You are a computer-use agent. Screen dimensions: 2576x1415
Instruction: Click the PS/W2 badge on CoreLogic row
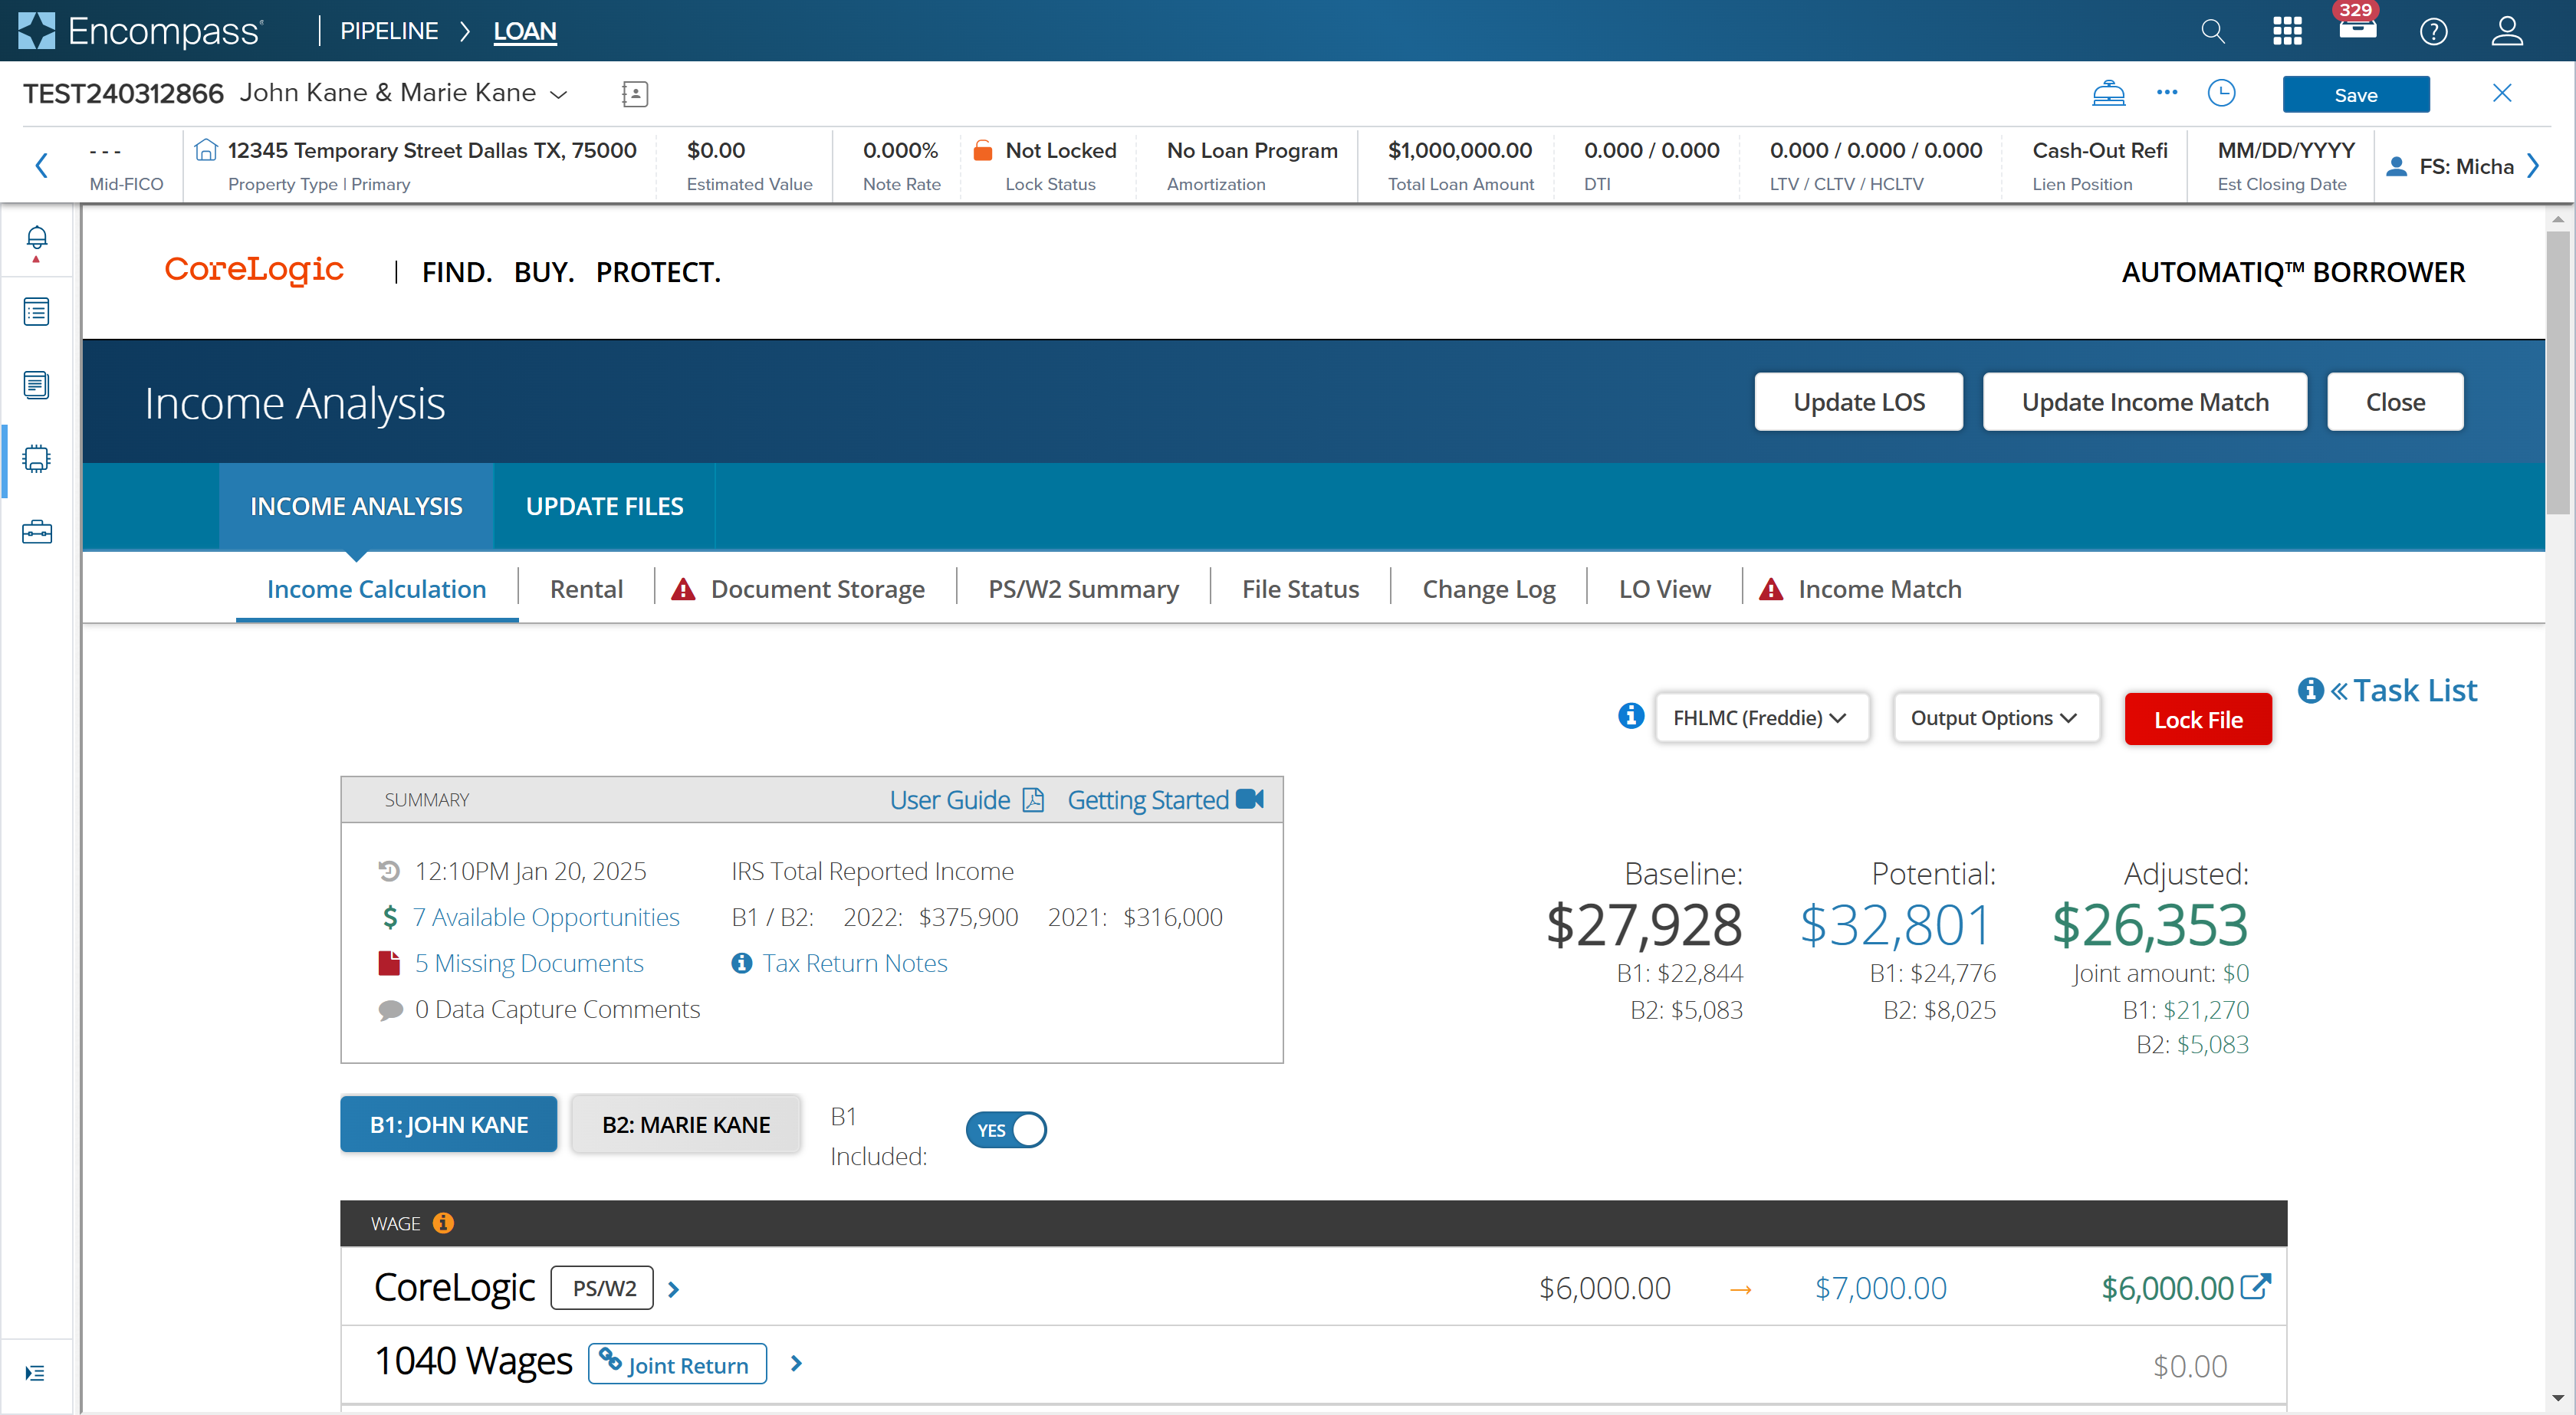(602, 1288)
